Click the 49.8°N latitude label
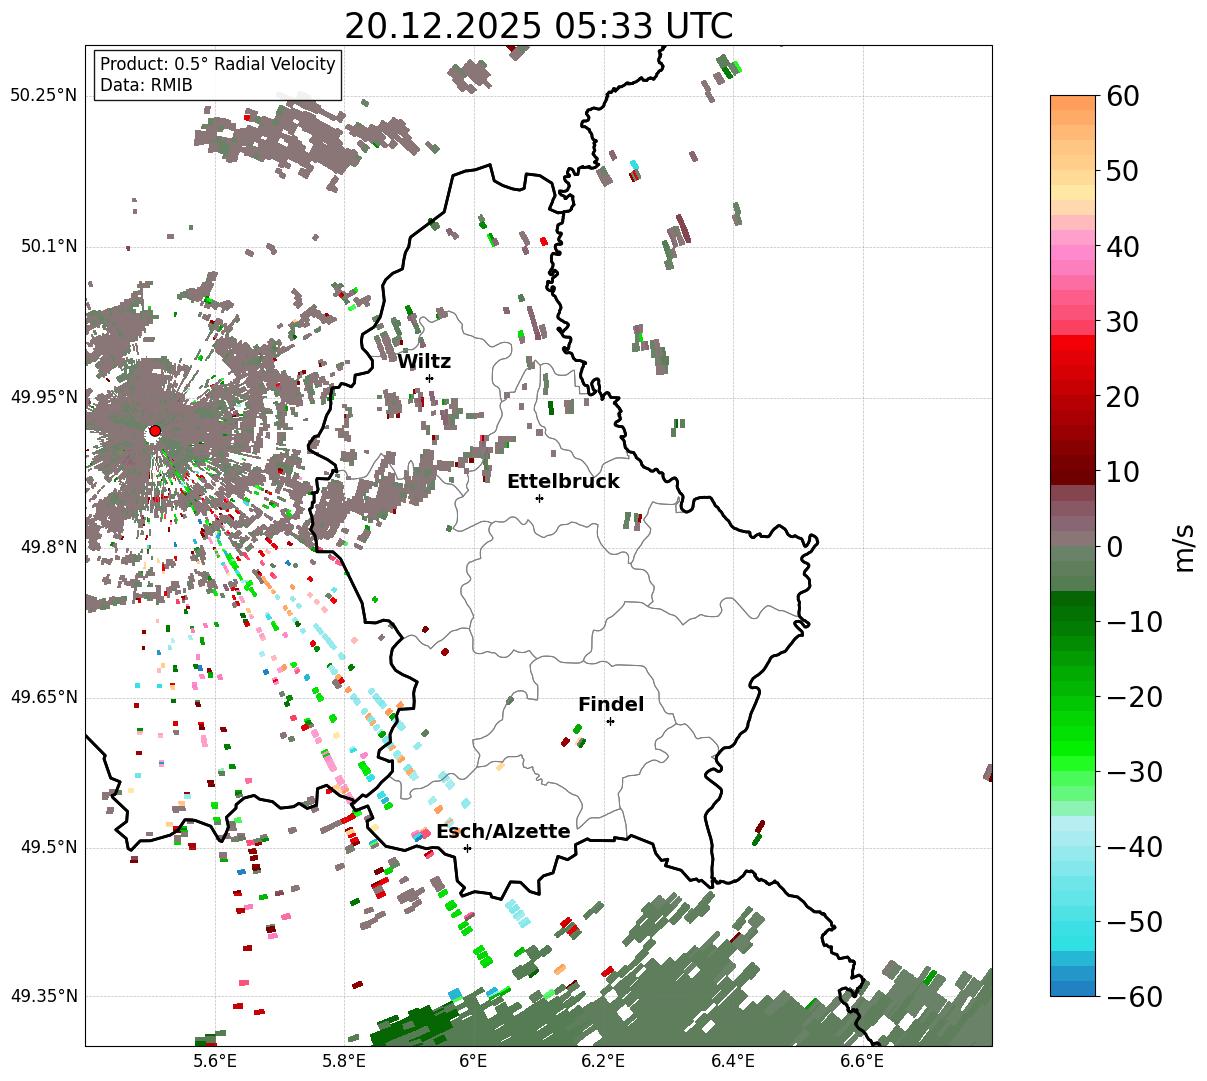Viewport: 1207px width, 1081px height. tap(48, 547)
